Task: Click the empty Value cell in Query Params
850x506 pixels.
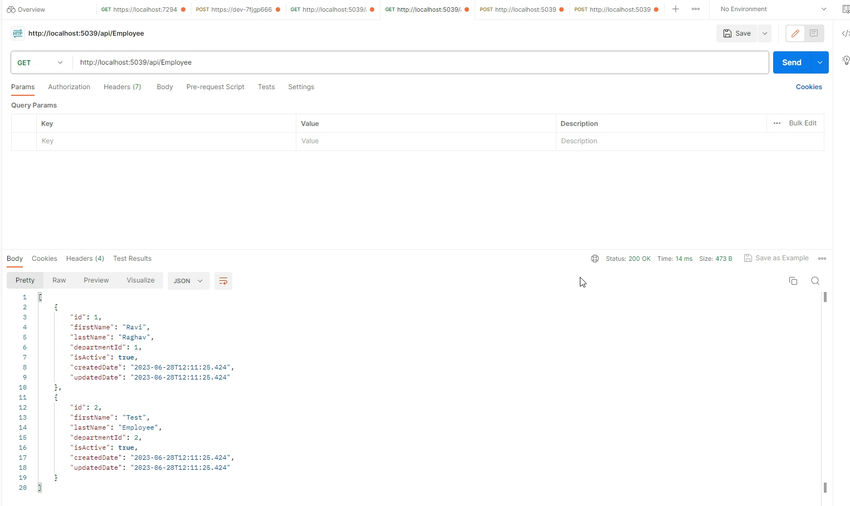Action: (426, 141)
